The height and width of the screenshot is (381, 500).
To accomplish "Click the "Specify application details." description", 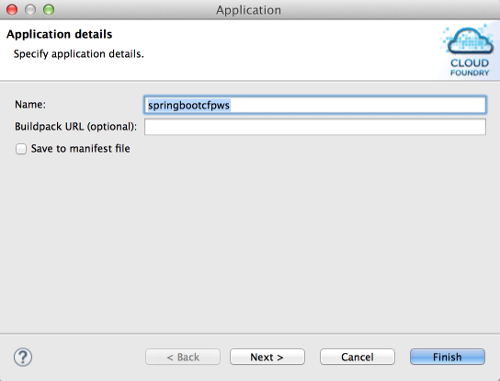I will (79, 54).
